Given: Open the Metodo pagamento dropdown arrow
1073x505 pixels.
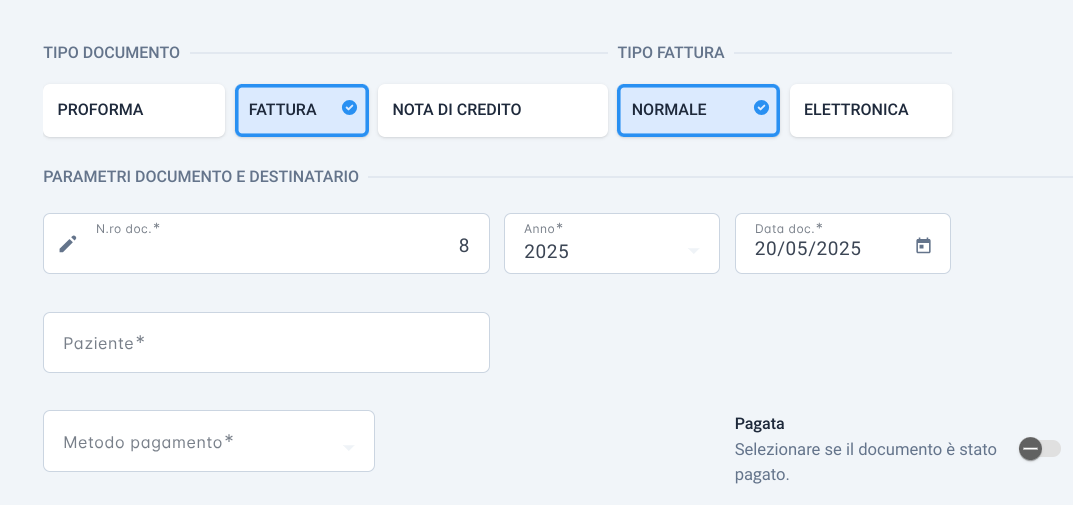Looking at the screenshot, I should pyautogui.click(x=348, y=448).
